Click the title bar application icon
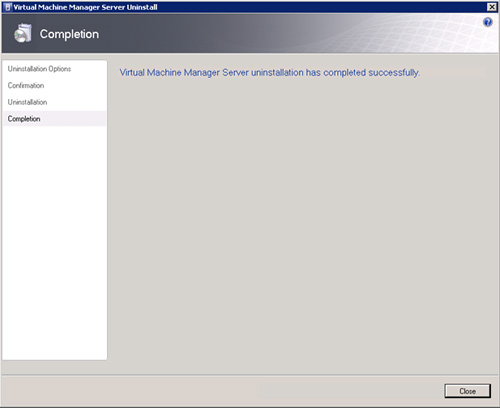 coord(8,7)
